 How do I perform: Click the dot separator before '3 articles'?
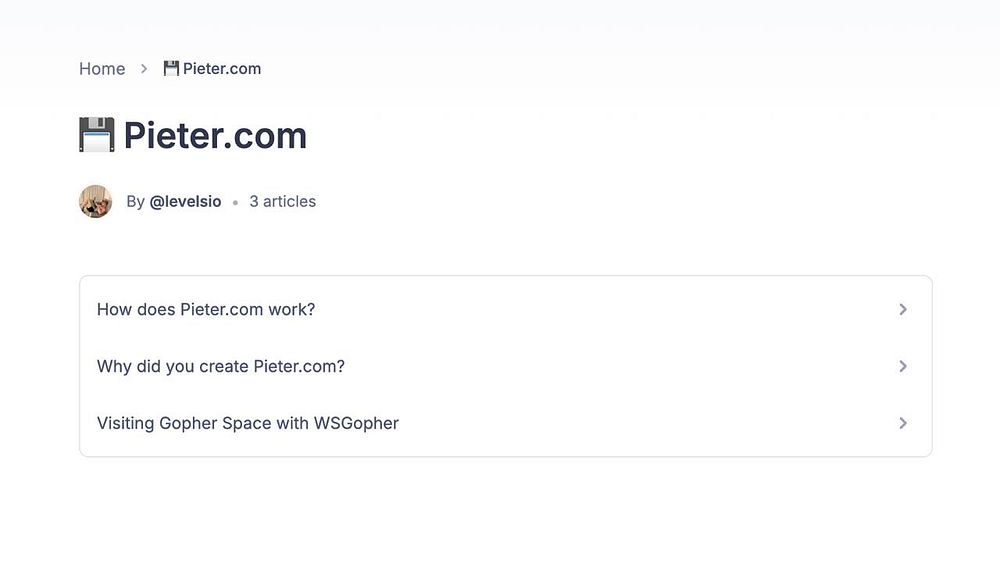pos(235,202)
